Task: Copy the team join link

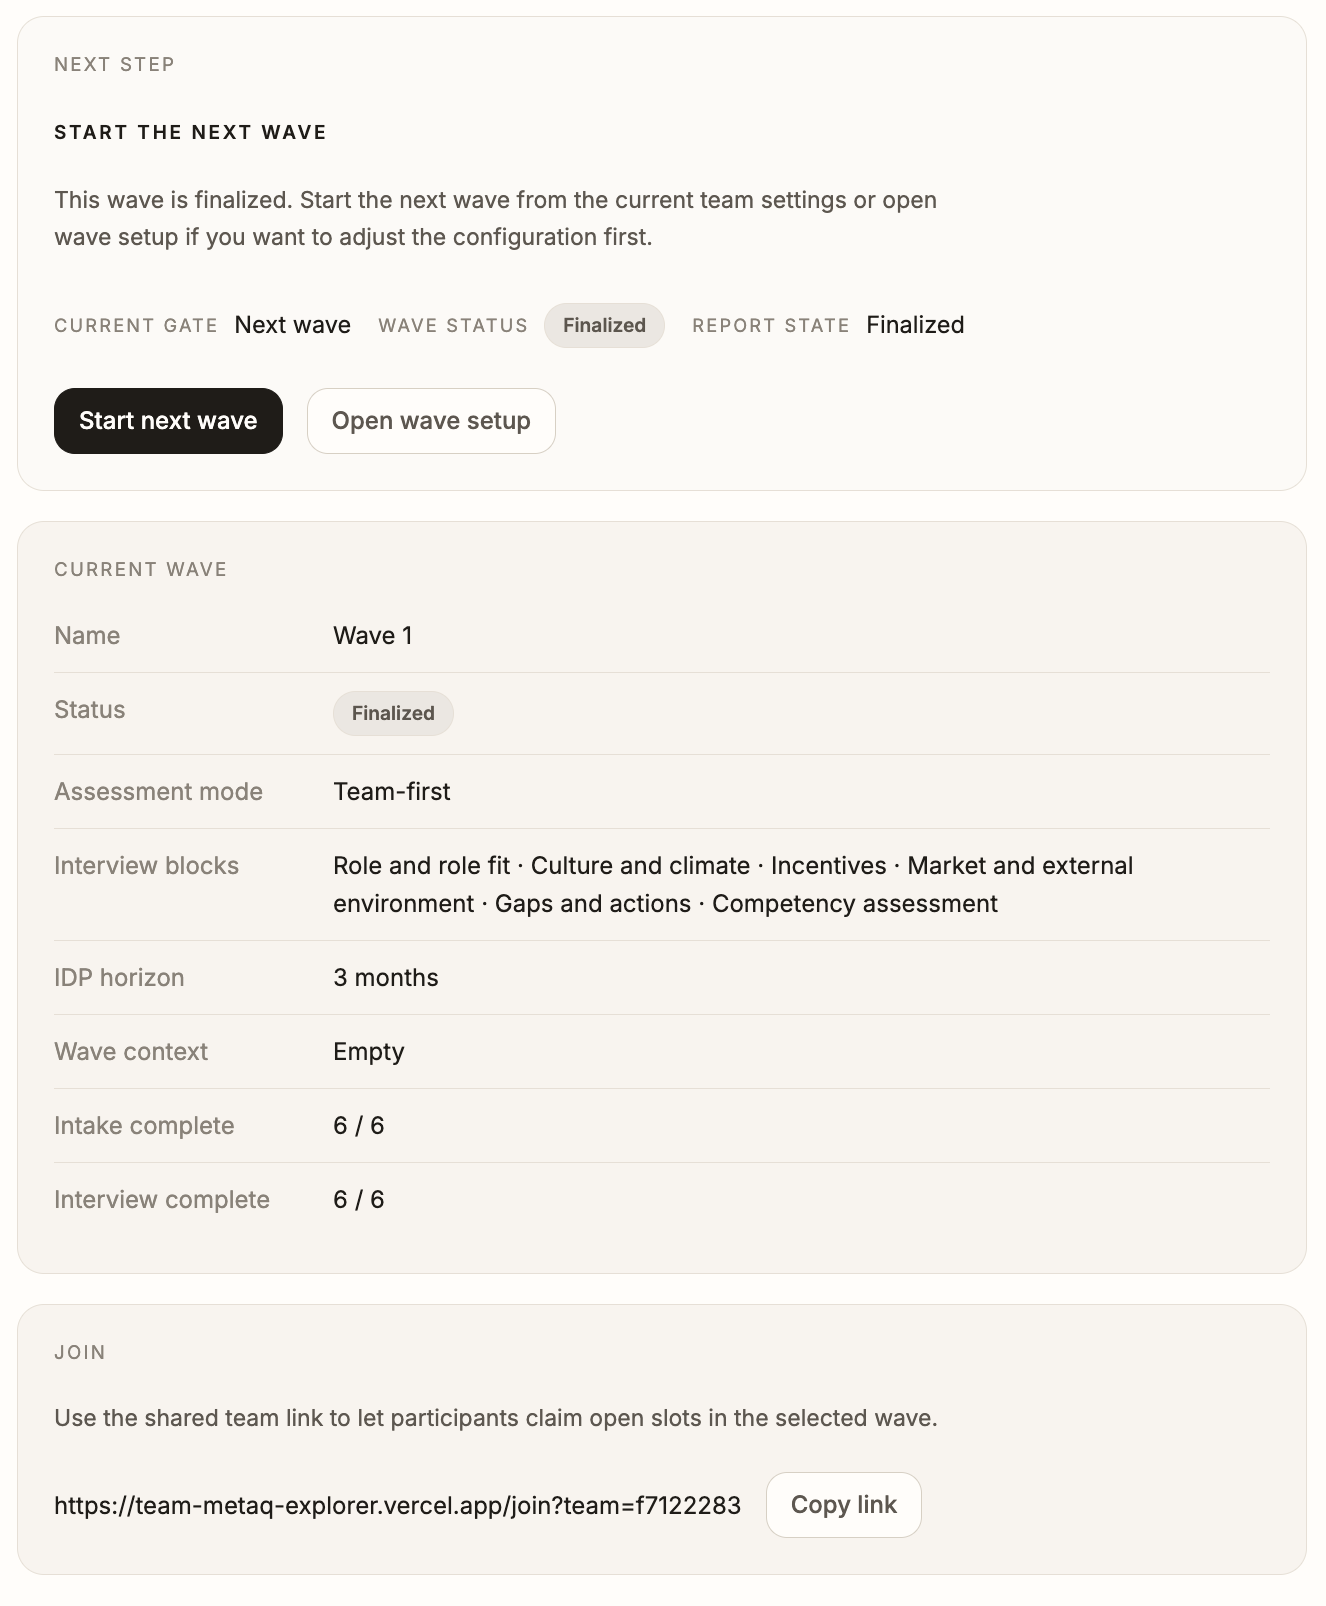Action: [843, 1505]
